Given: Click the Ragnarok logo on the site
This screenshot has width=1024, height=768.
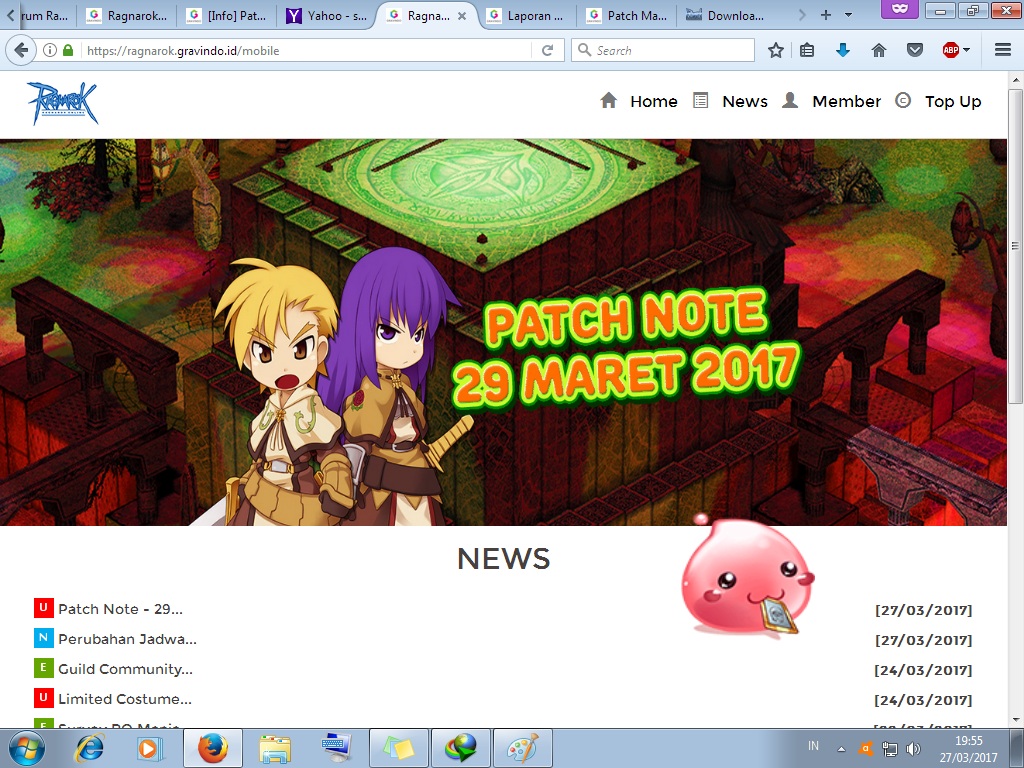Looking at the screenshot, I should pyautogui.click(x=63, y=103).
